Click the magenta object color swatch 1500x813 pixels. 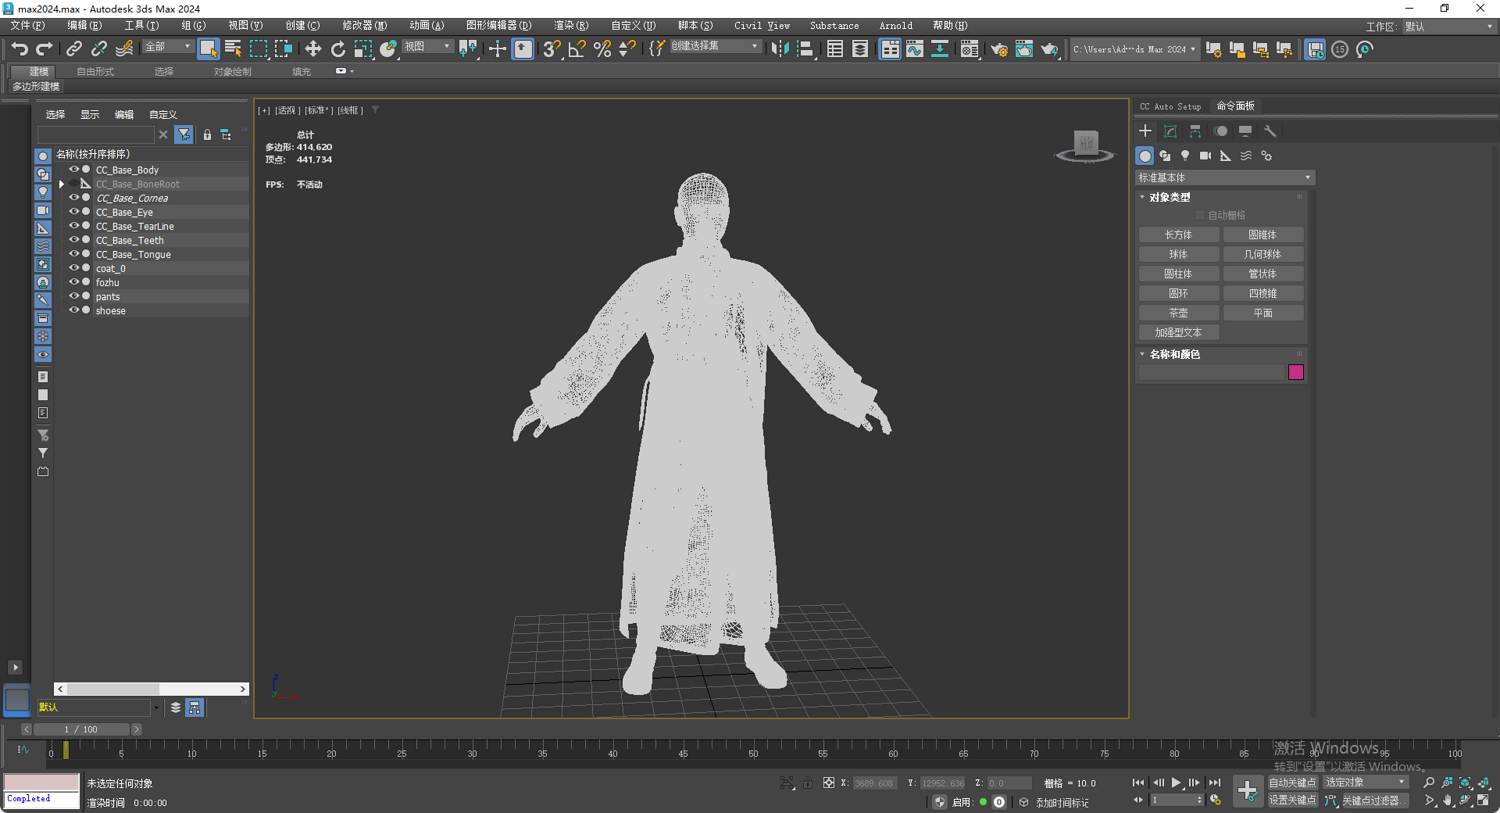coord(1295,372)
